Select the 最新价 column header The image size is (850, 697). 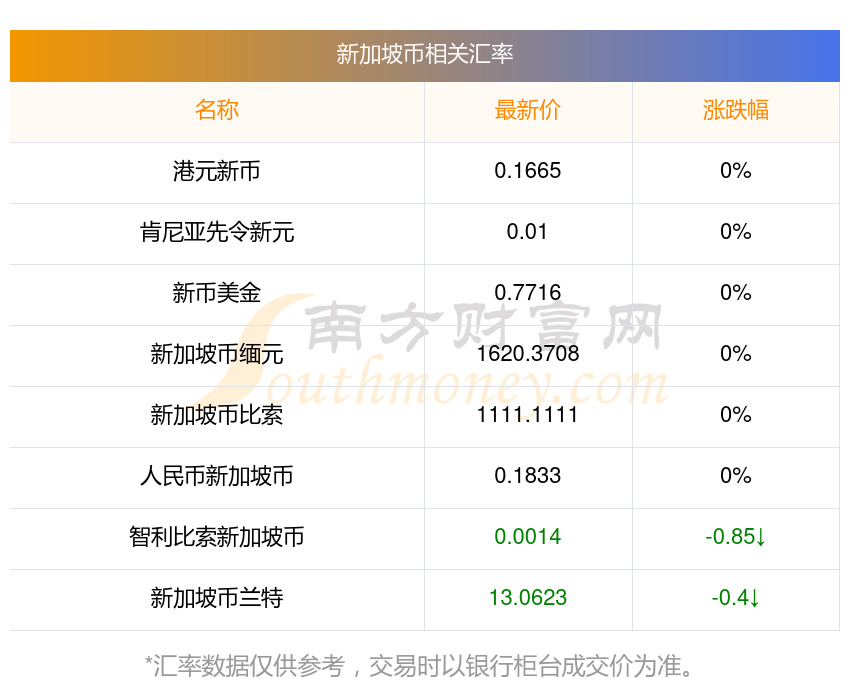pos(527,110)
